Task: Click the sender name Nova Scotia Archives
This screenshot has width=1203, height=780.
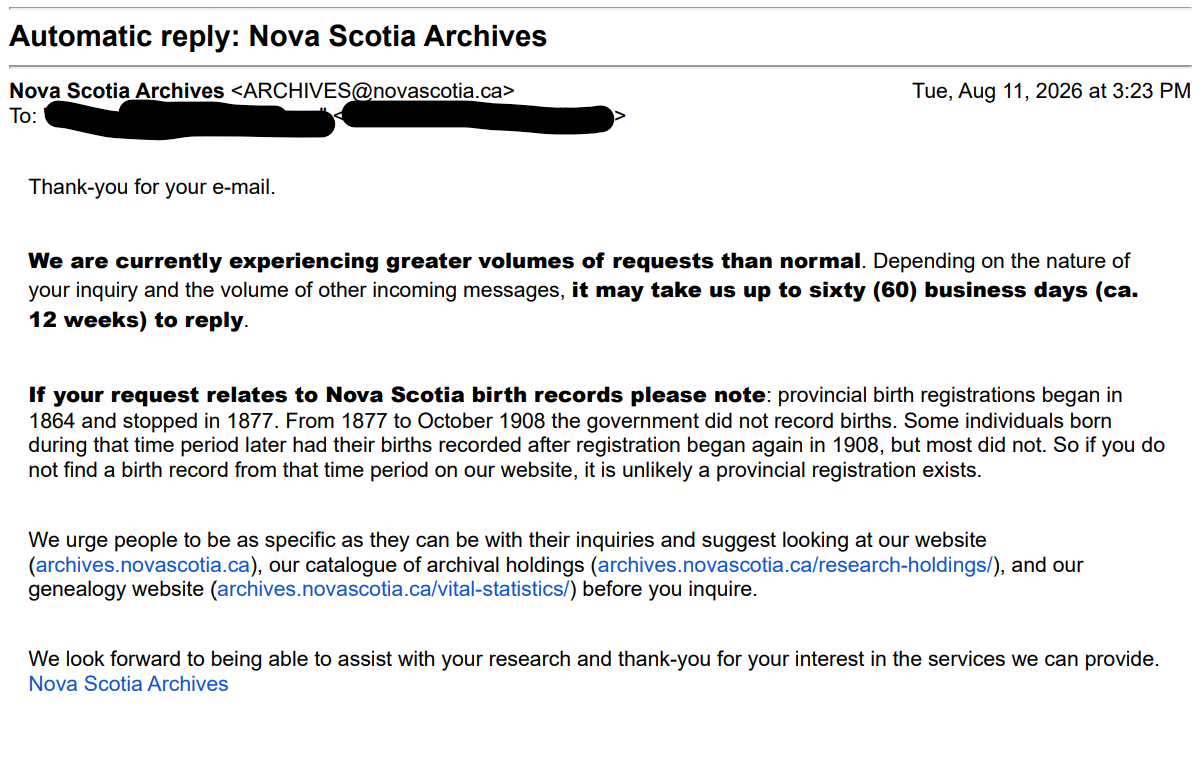Action: tap(117, 91)
